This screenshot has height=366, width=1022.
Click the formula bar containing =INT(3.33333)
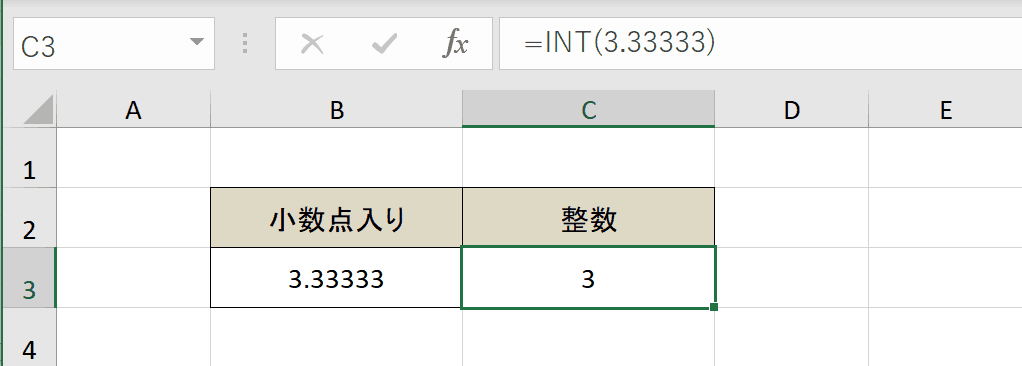tap(761, 44)
